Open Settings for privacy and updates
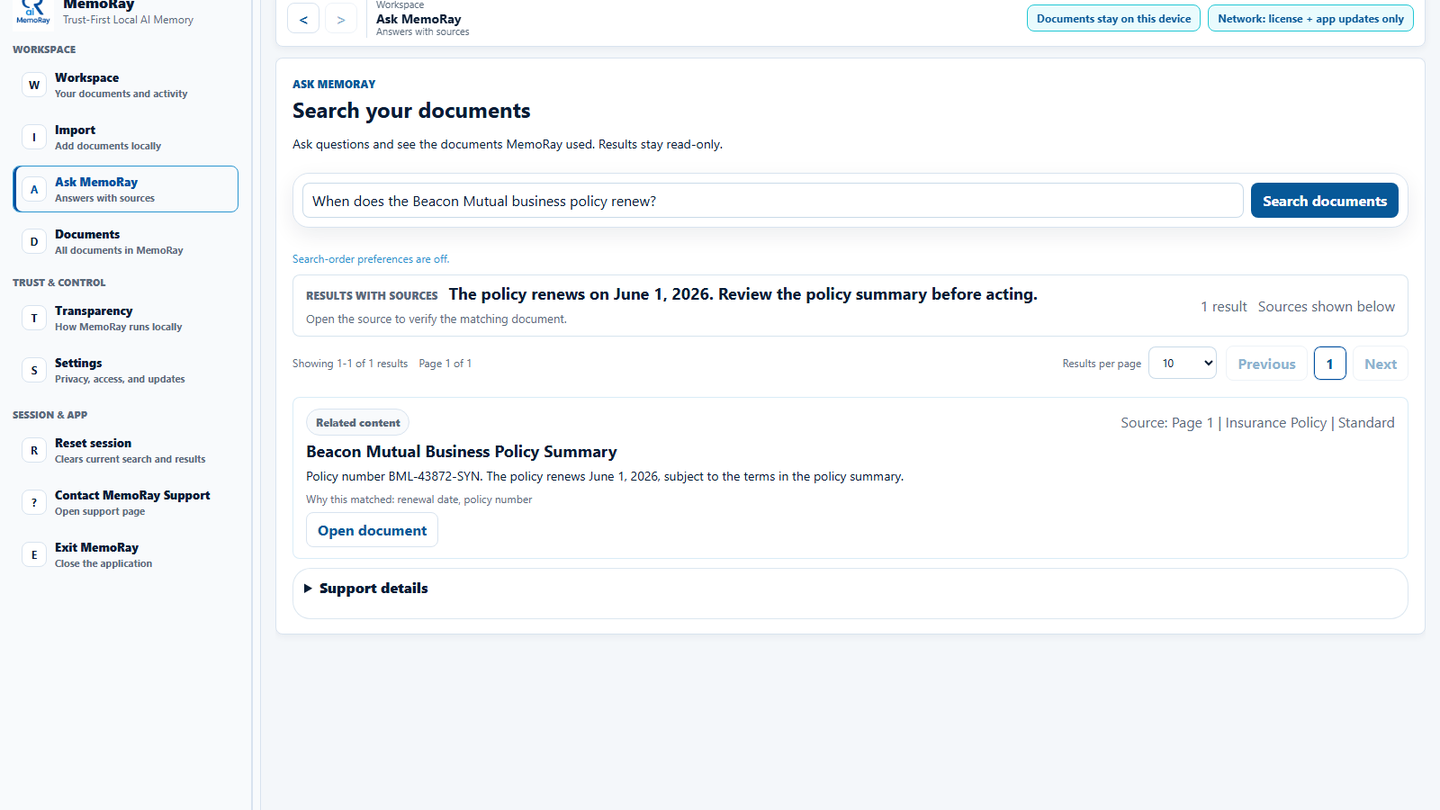The width and height of the screenshot is (1440, 810). click(x=126, y=370)
